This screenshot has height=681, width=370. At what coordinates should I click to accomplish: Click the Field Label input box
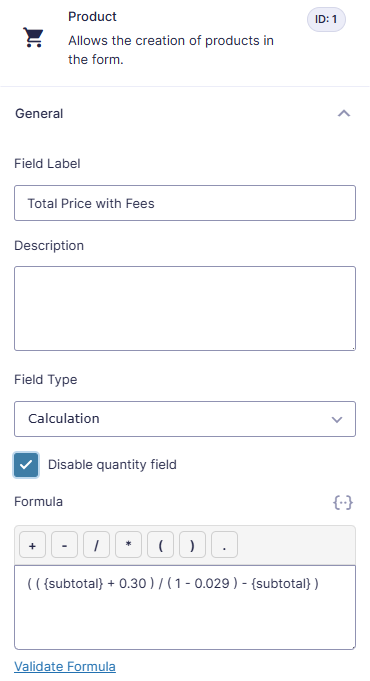point(185,203)
